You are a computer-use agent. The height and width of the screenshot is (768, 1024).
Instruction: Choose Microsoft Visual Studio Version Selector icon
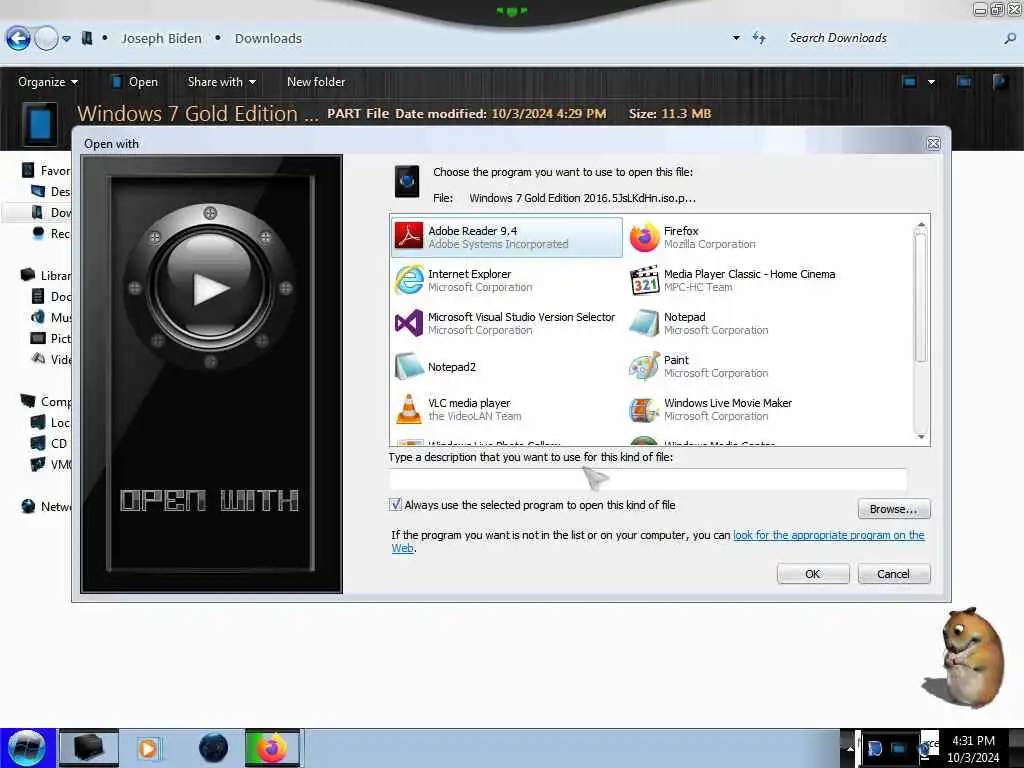[x=409, y=323]
